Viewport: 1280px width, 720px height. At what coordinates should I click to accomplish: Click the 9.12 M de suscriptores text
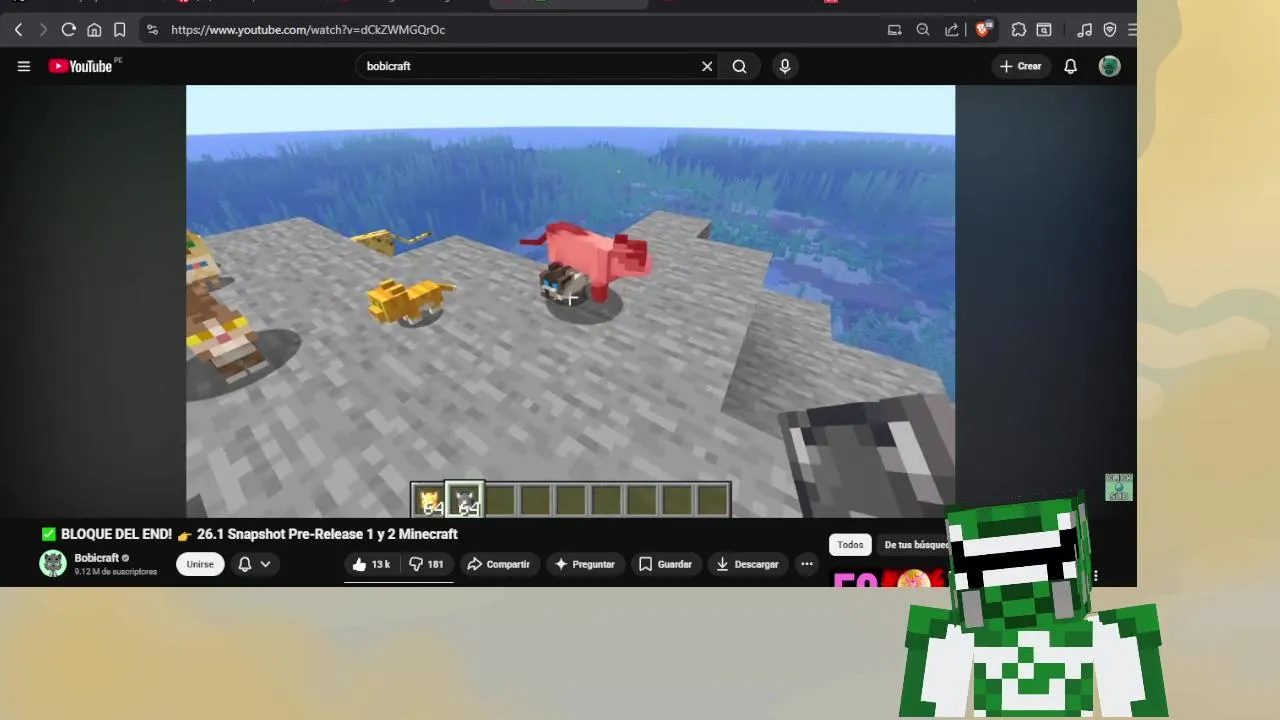click(115, 572)
